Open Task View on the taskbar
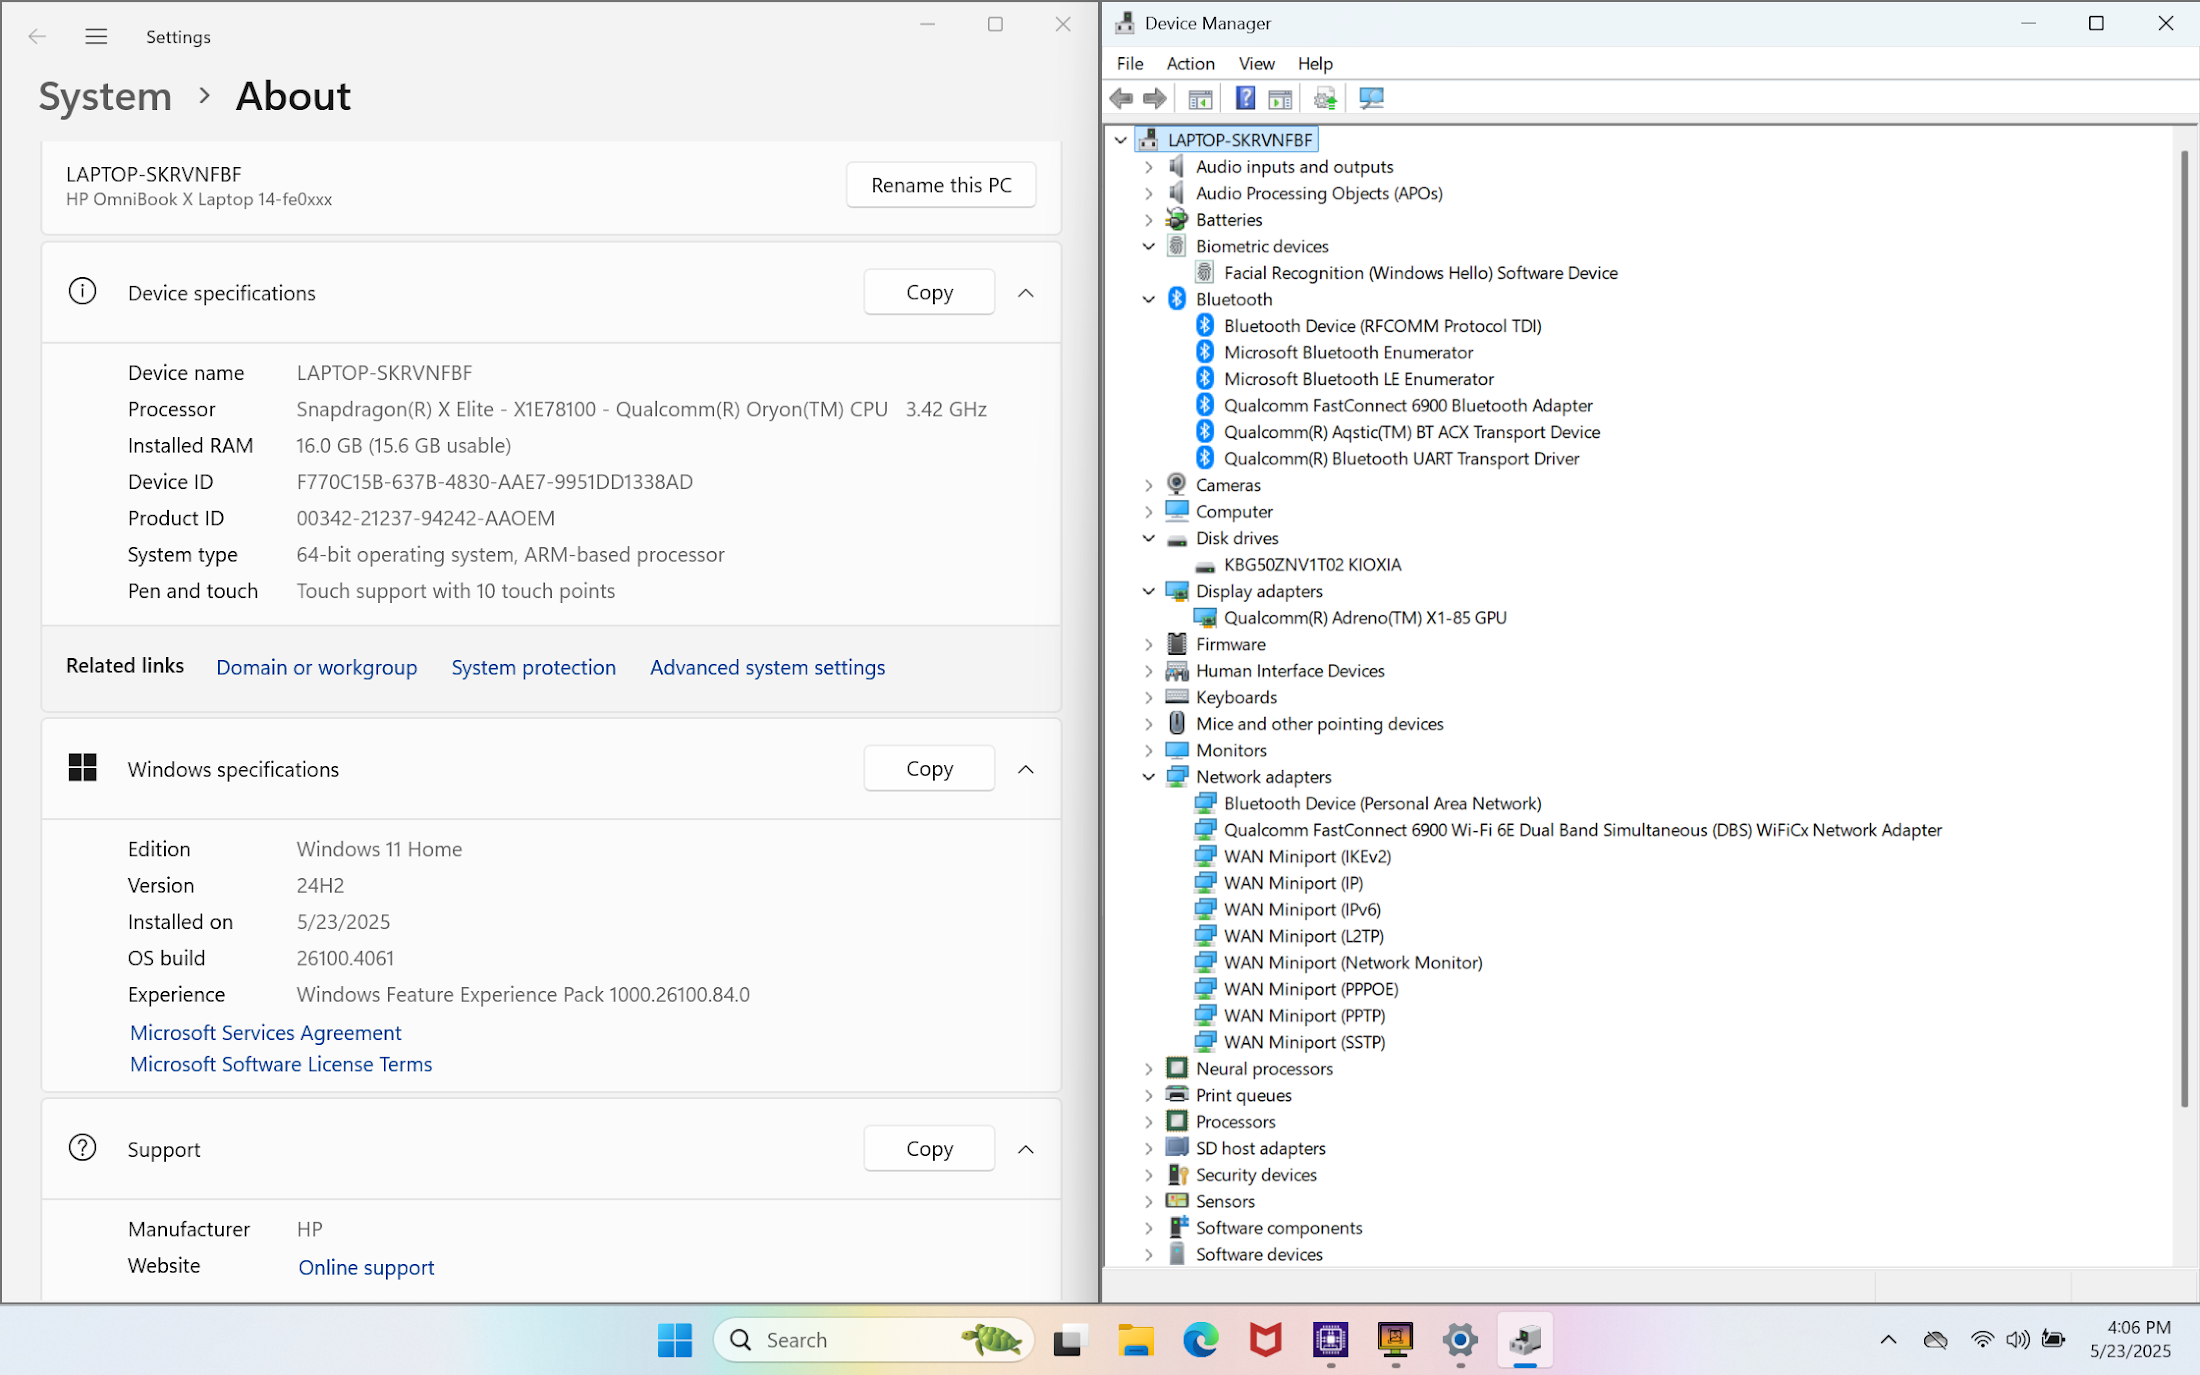2200x1375 pixels. [x=1068, y=1340]
